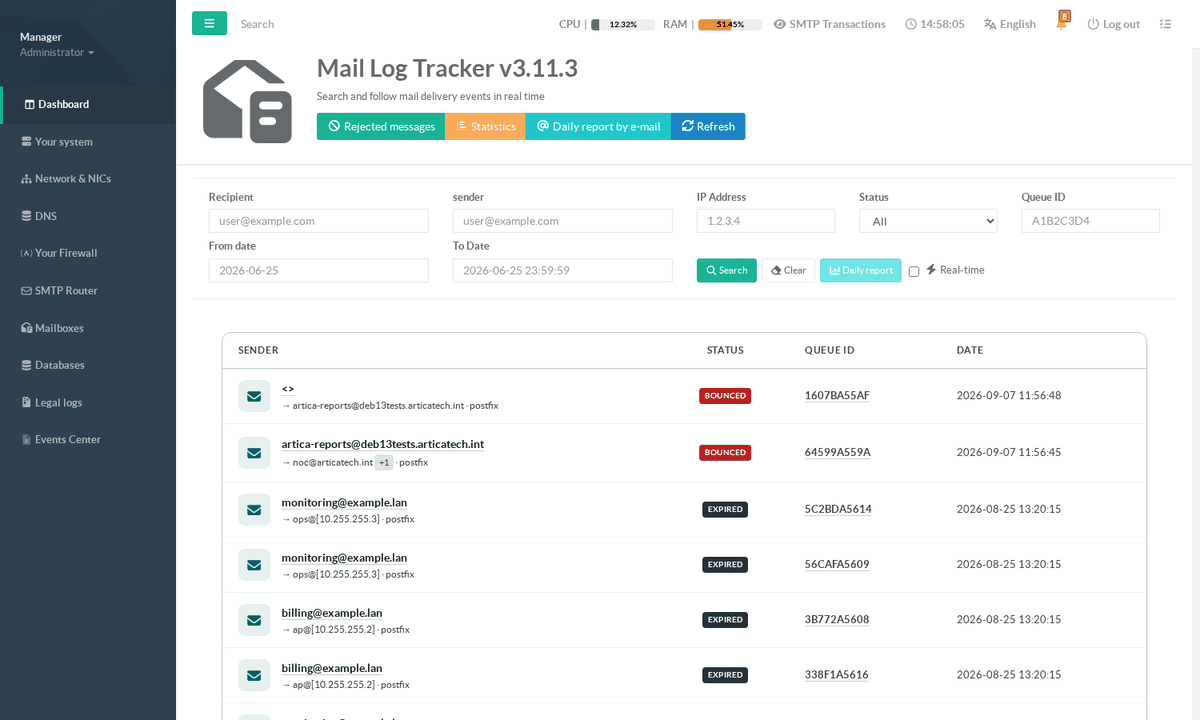Open SMTP Transactions in the top bar
This screenshot has width=1200, height=720.
[829, 24]
